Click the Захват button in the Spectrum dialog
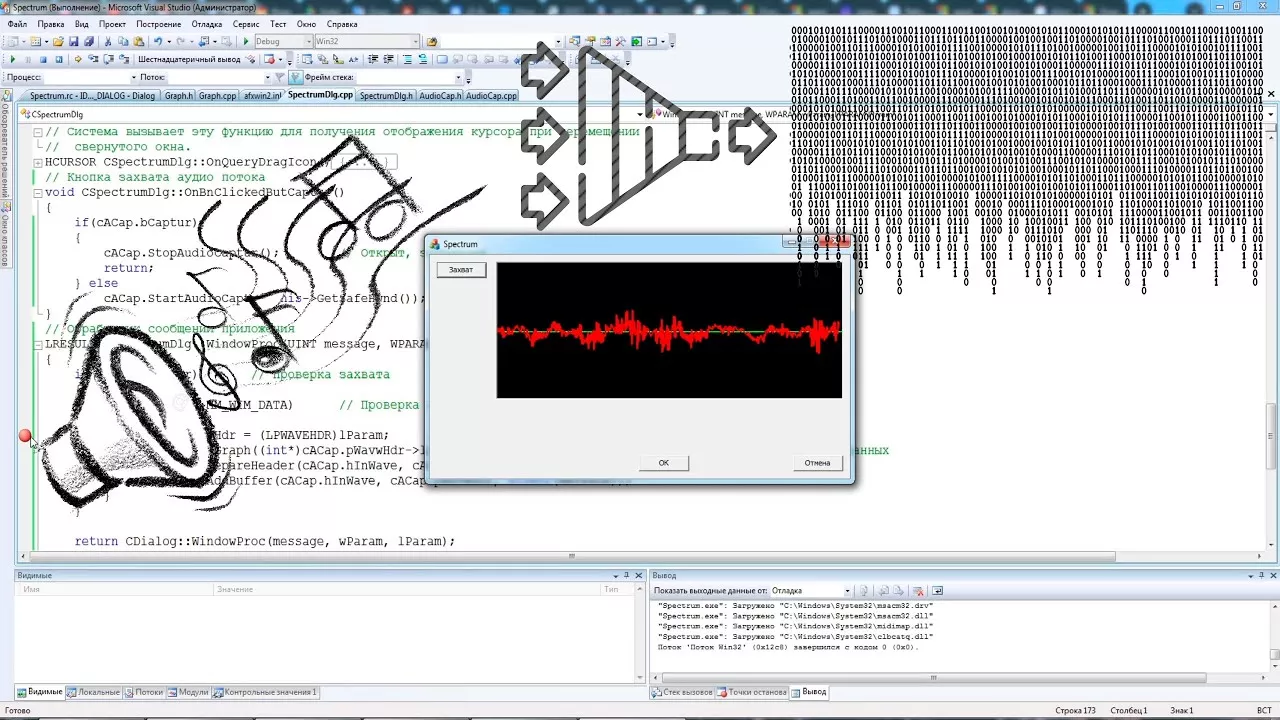 [x=461, y=269]
